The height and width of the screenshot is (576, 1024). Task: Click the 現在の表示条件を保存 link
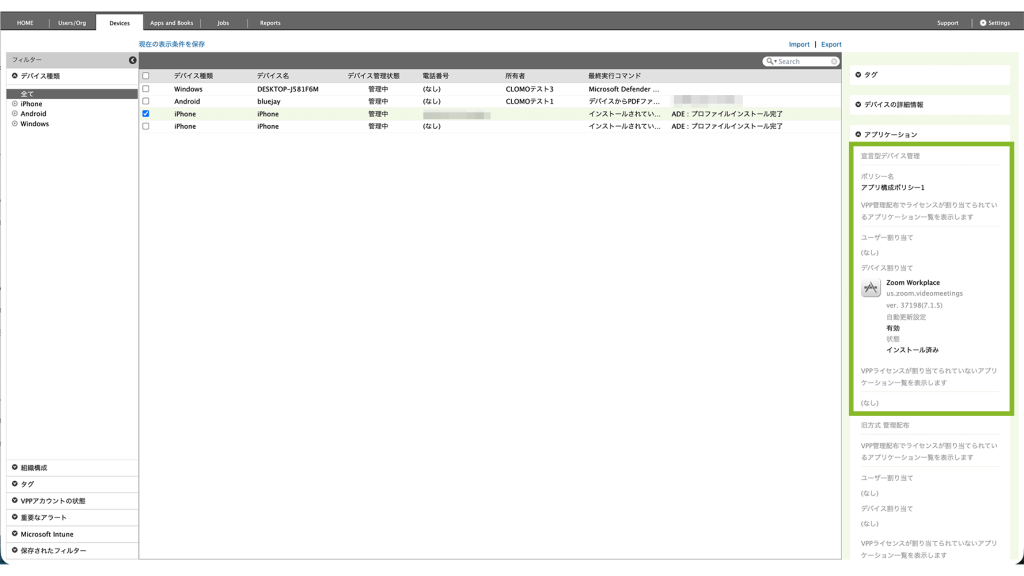tap(172, 44)
